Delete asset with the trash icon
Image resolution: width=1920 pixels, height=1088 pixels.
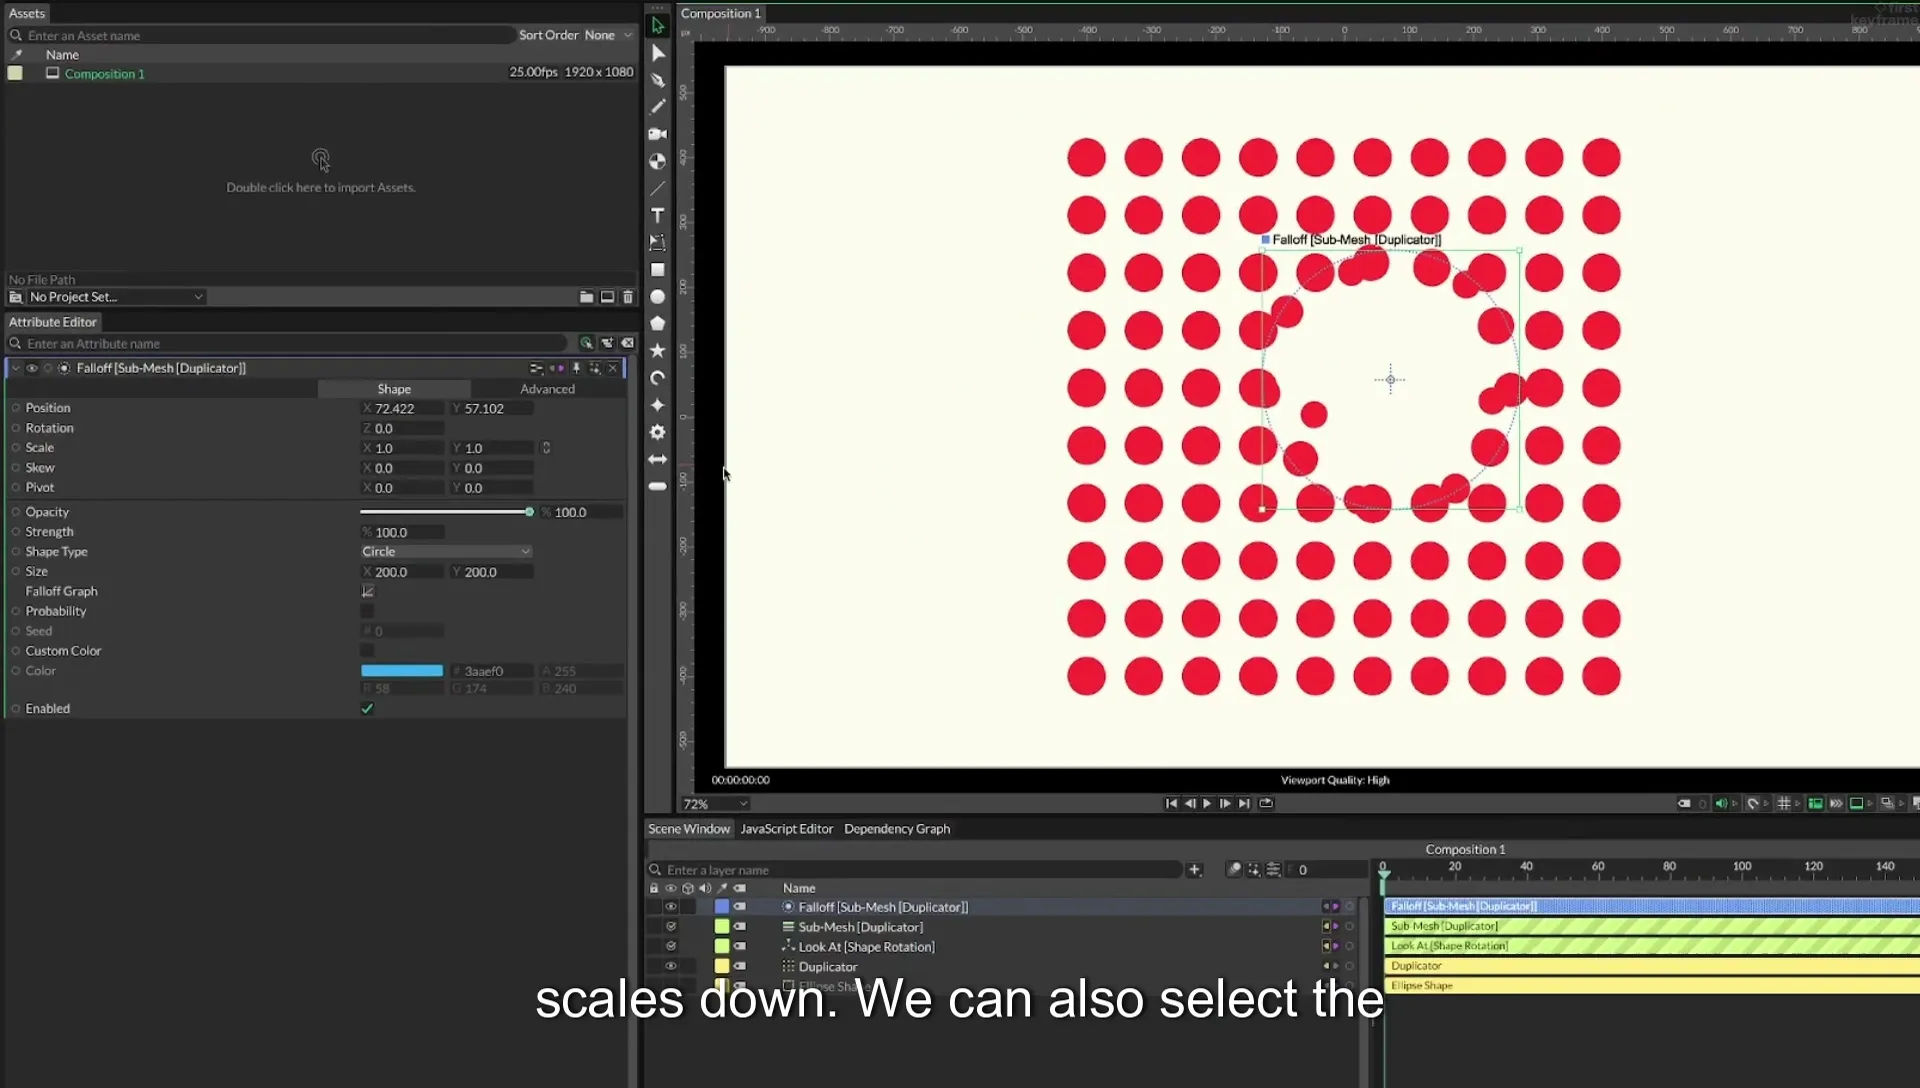[x=628, y=297]
